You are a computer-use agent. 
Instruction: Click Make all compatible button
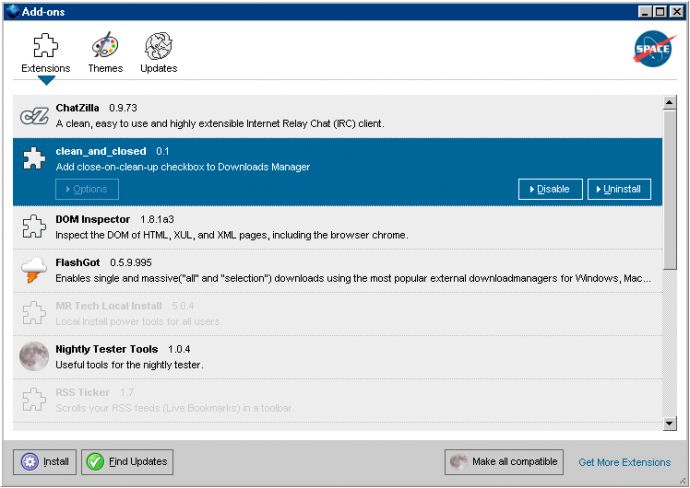(504, 462)
